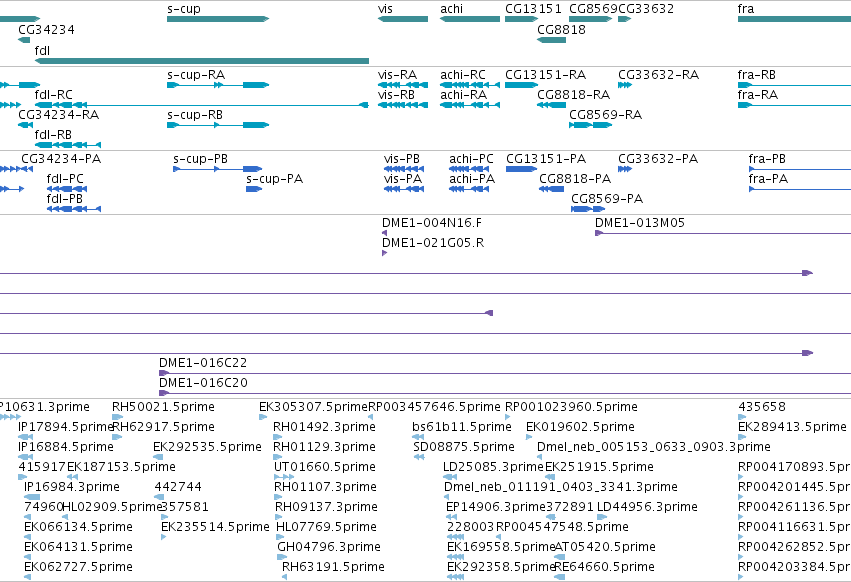The height and width of the screenshot is (582, 851).
Task: Click EST LD25085.3prime
Action: point(450,477)
